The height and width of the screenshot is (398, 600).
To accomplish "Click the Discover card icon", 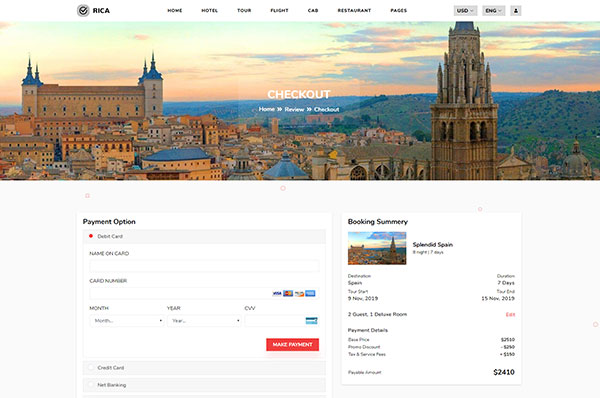I will 299,294.
